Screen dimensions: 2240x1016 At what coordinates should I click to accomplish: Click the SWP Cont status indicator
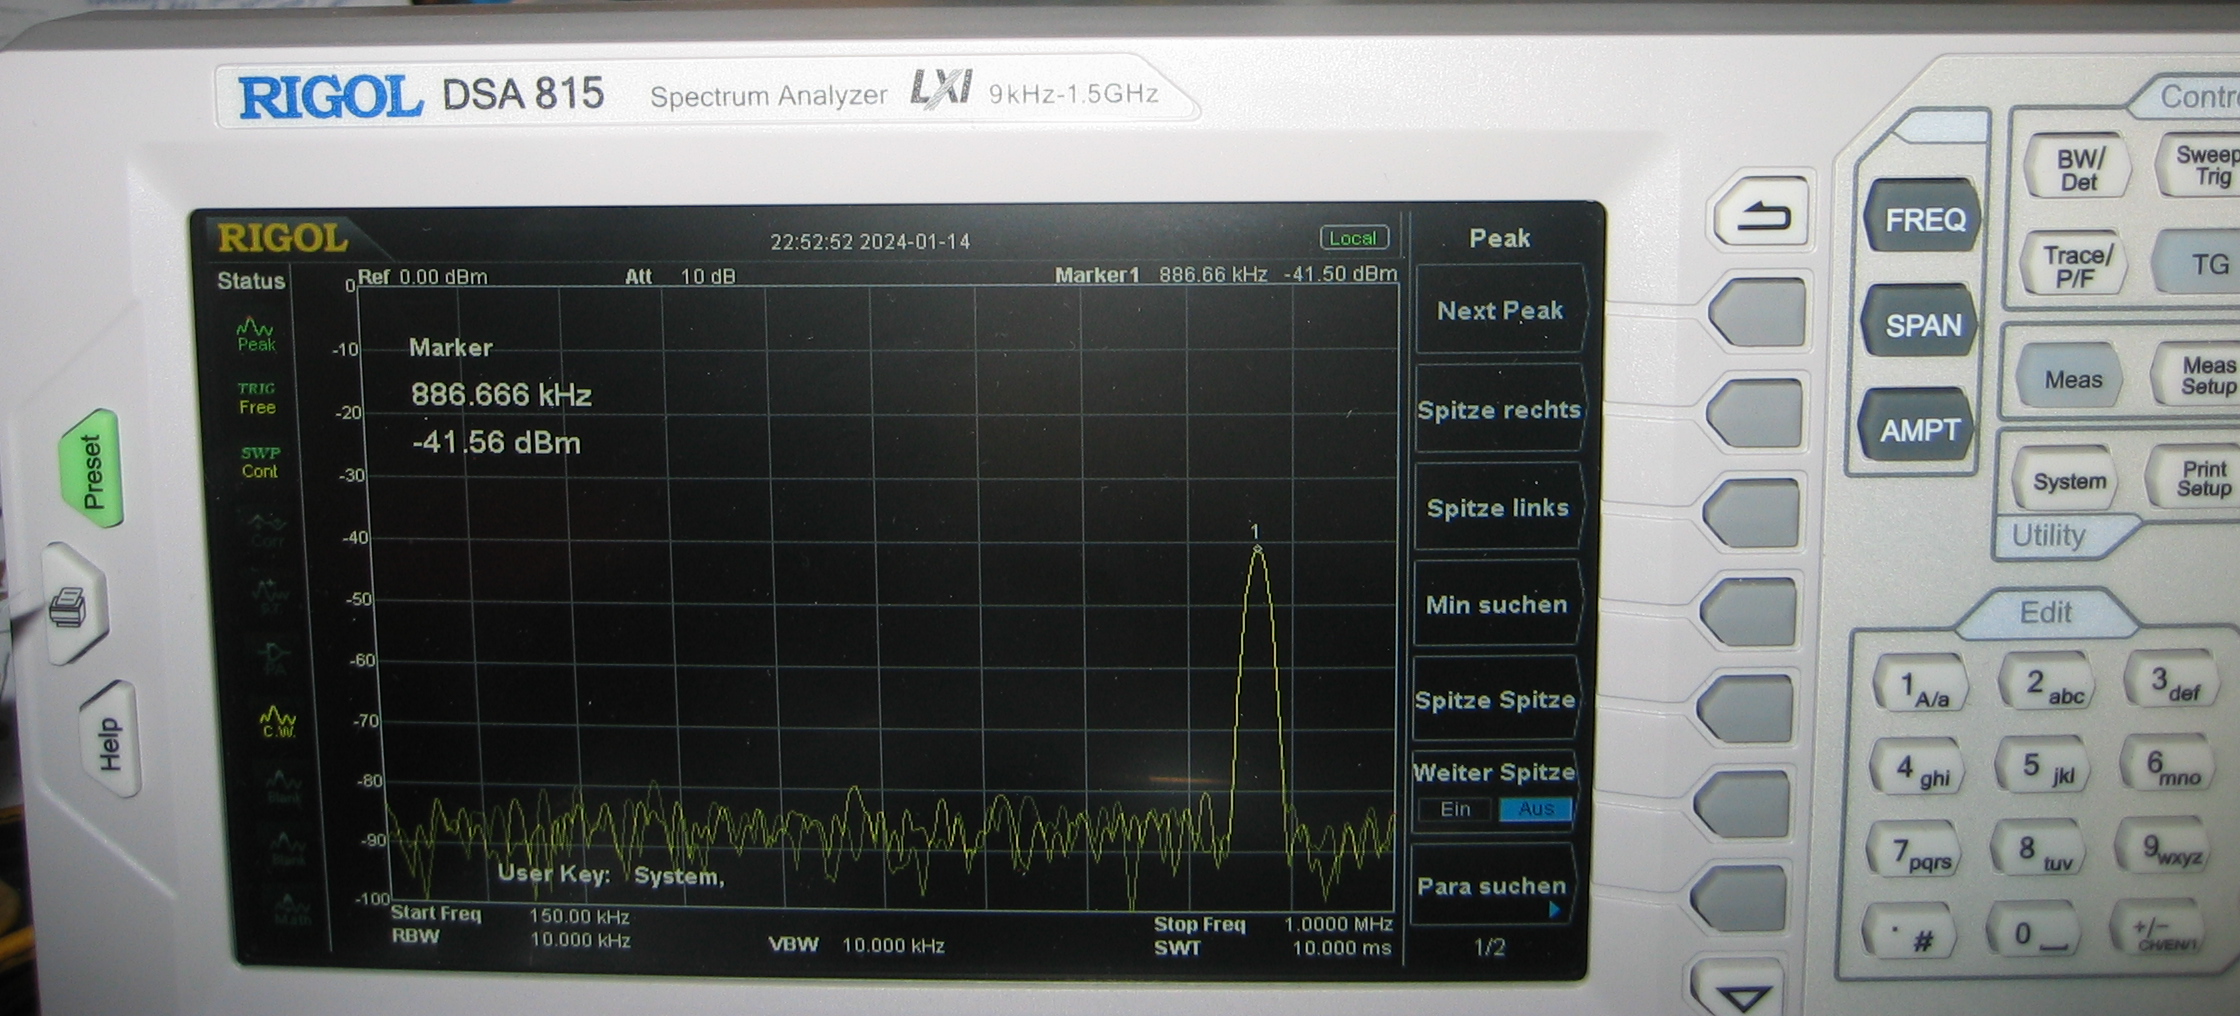259,462
